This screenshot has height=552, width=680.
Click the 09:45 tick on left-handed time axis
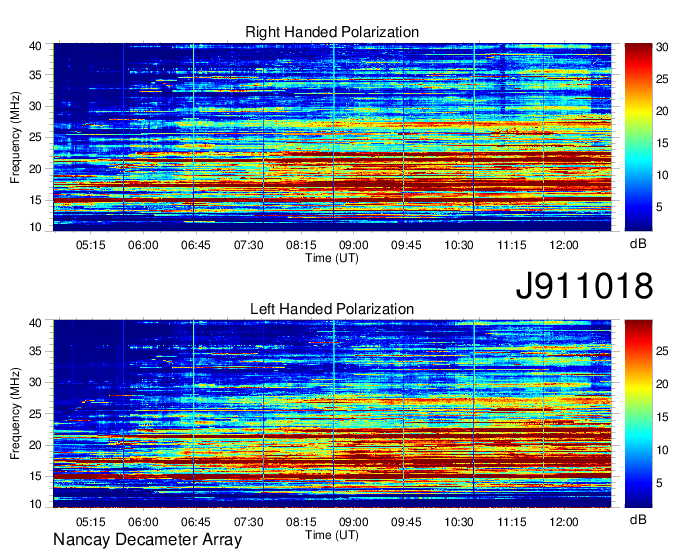click(x=406, y=522)
